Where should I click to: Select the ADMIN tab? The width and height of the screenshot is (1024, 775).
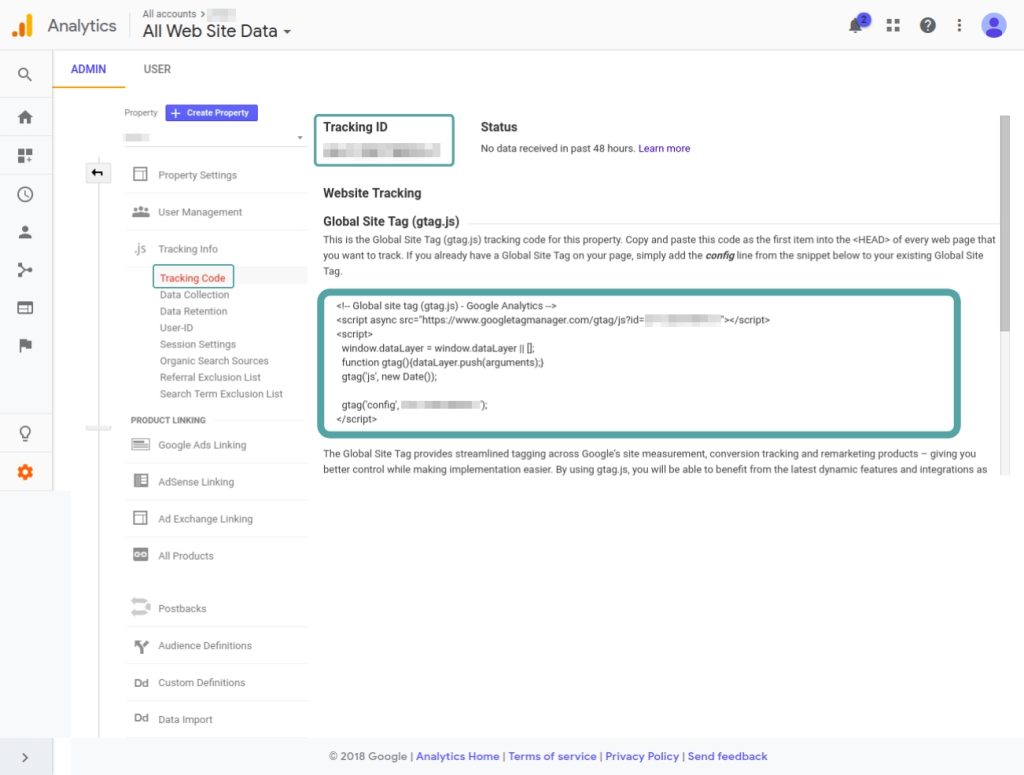(x=88, y=69)
